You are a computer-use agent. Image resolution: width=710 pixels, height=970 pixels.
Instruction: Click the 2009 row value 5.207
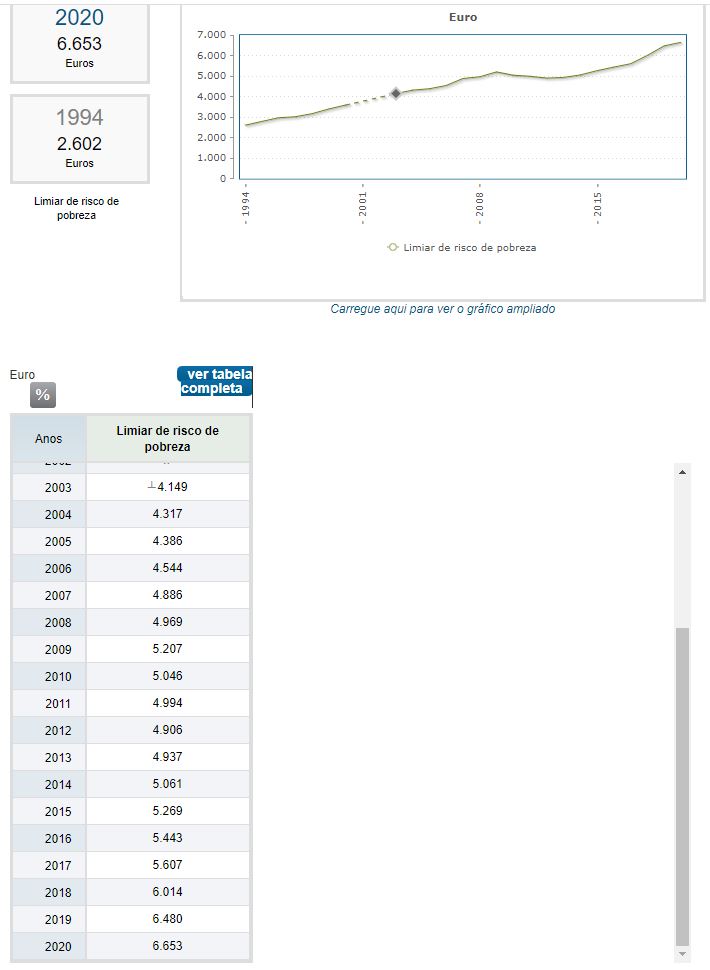coord(168,649)
